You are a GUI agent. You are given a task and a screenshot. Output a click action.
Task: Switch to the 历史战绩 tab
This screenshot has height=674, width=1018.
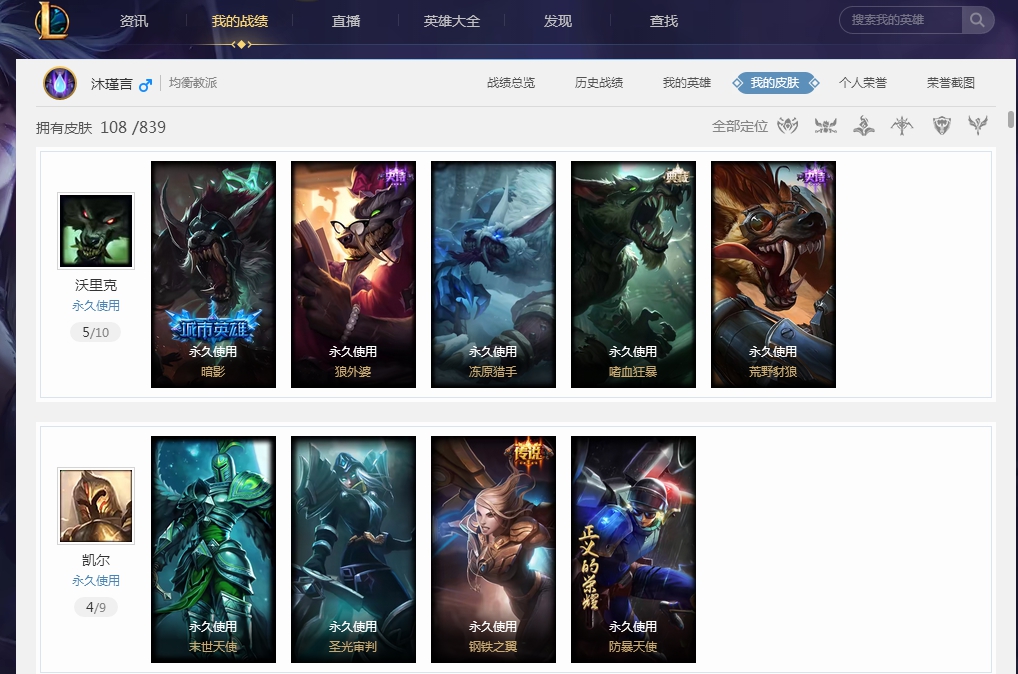599,83
